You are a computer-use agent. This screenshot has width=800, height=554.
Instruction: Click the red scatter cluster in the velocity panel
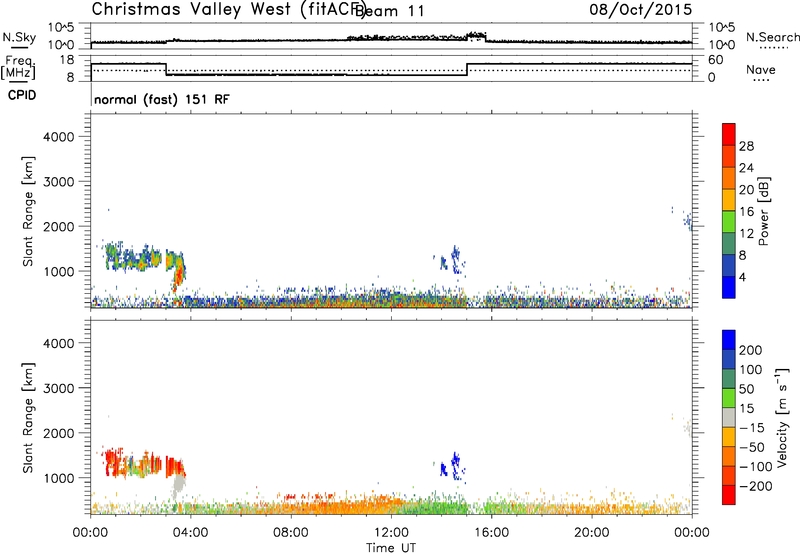pyautogui.click(x=144, y=462)
